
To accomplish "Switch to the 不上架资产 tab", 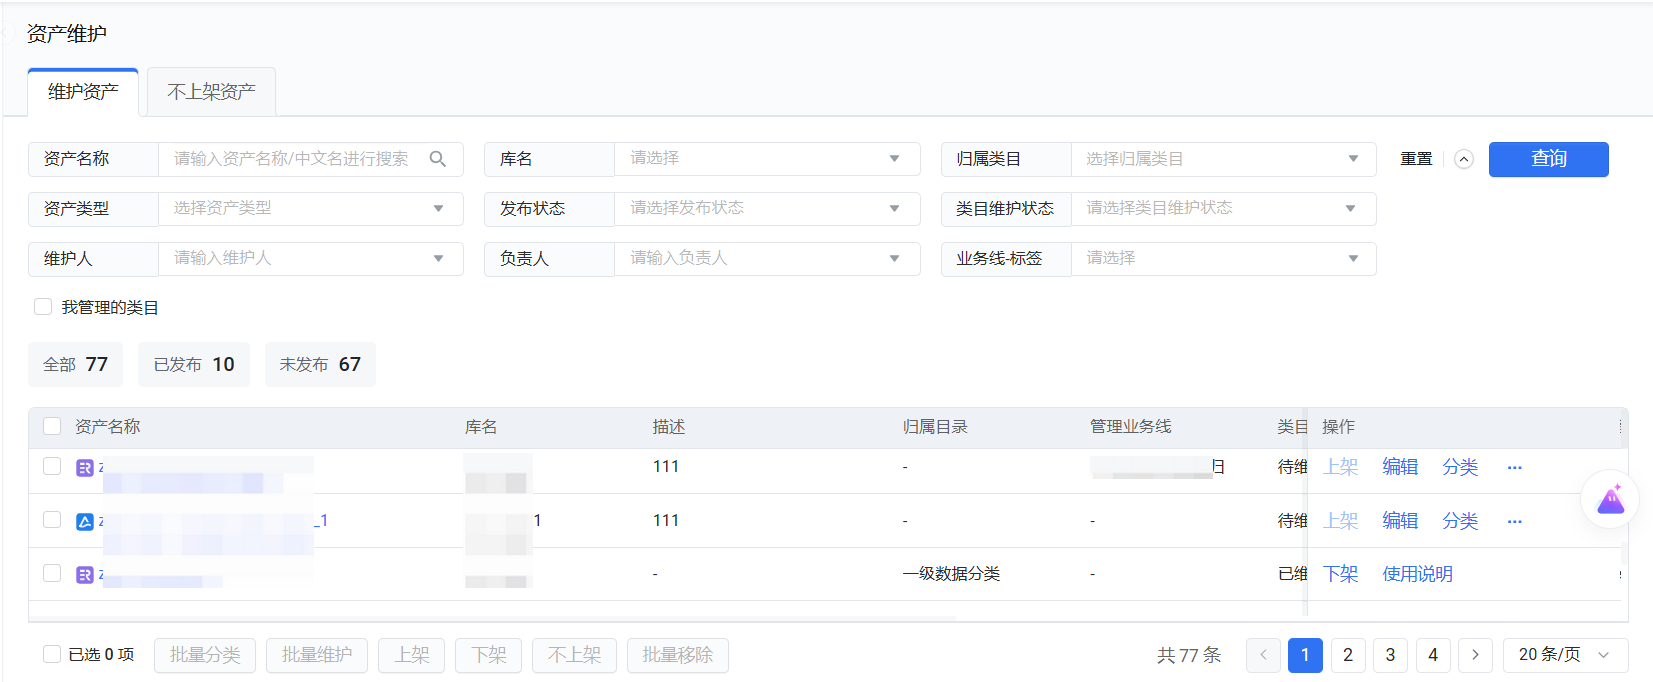I will pos(211,92).
